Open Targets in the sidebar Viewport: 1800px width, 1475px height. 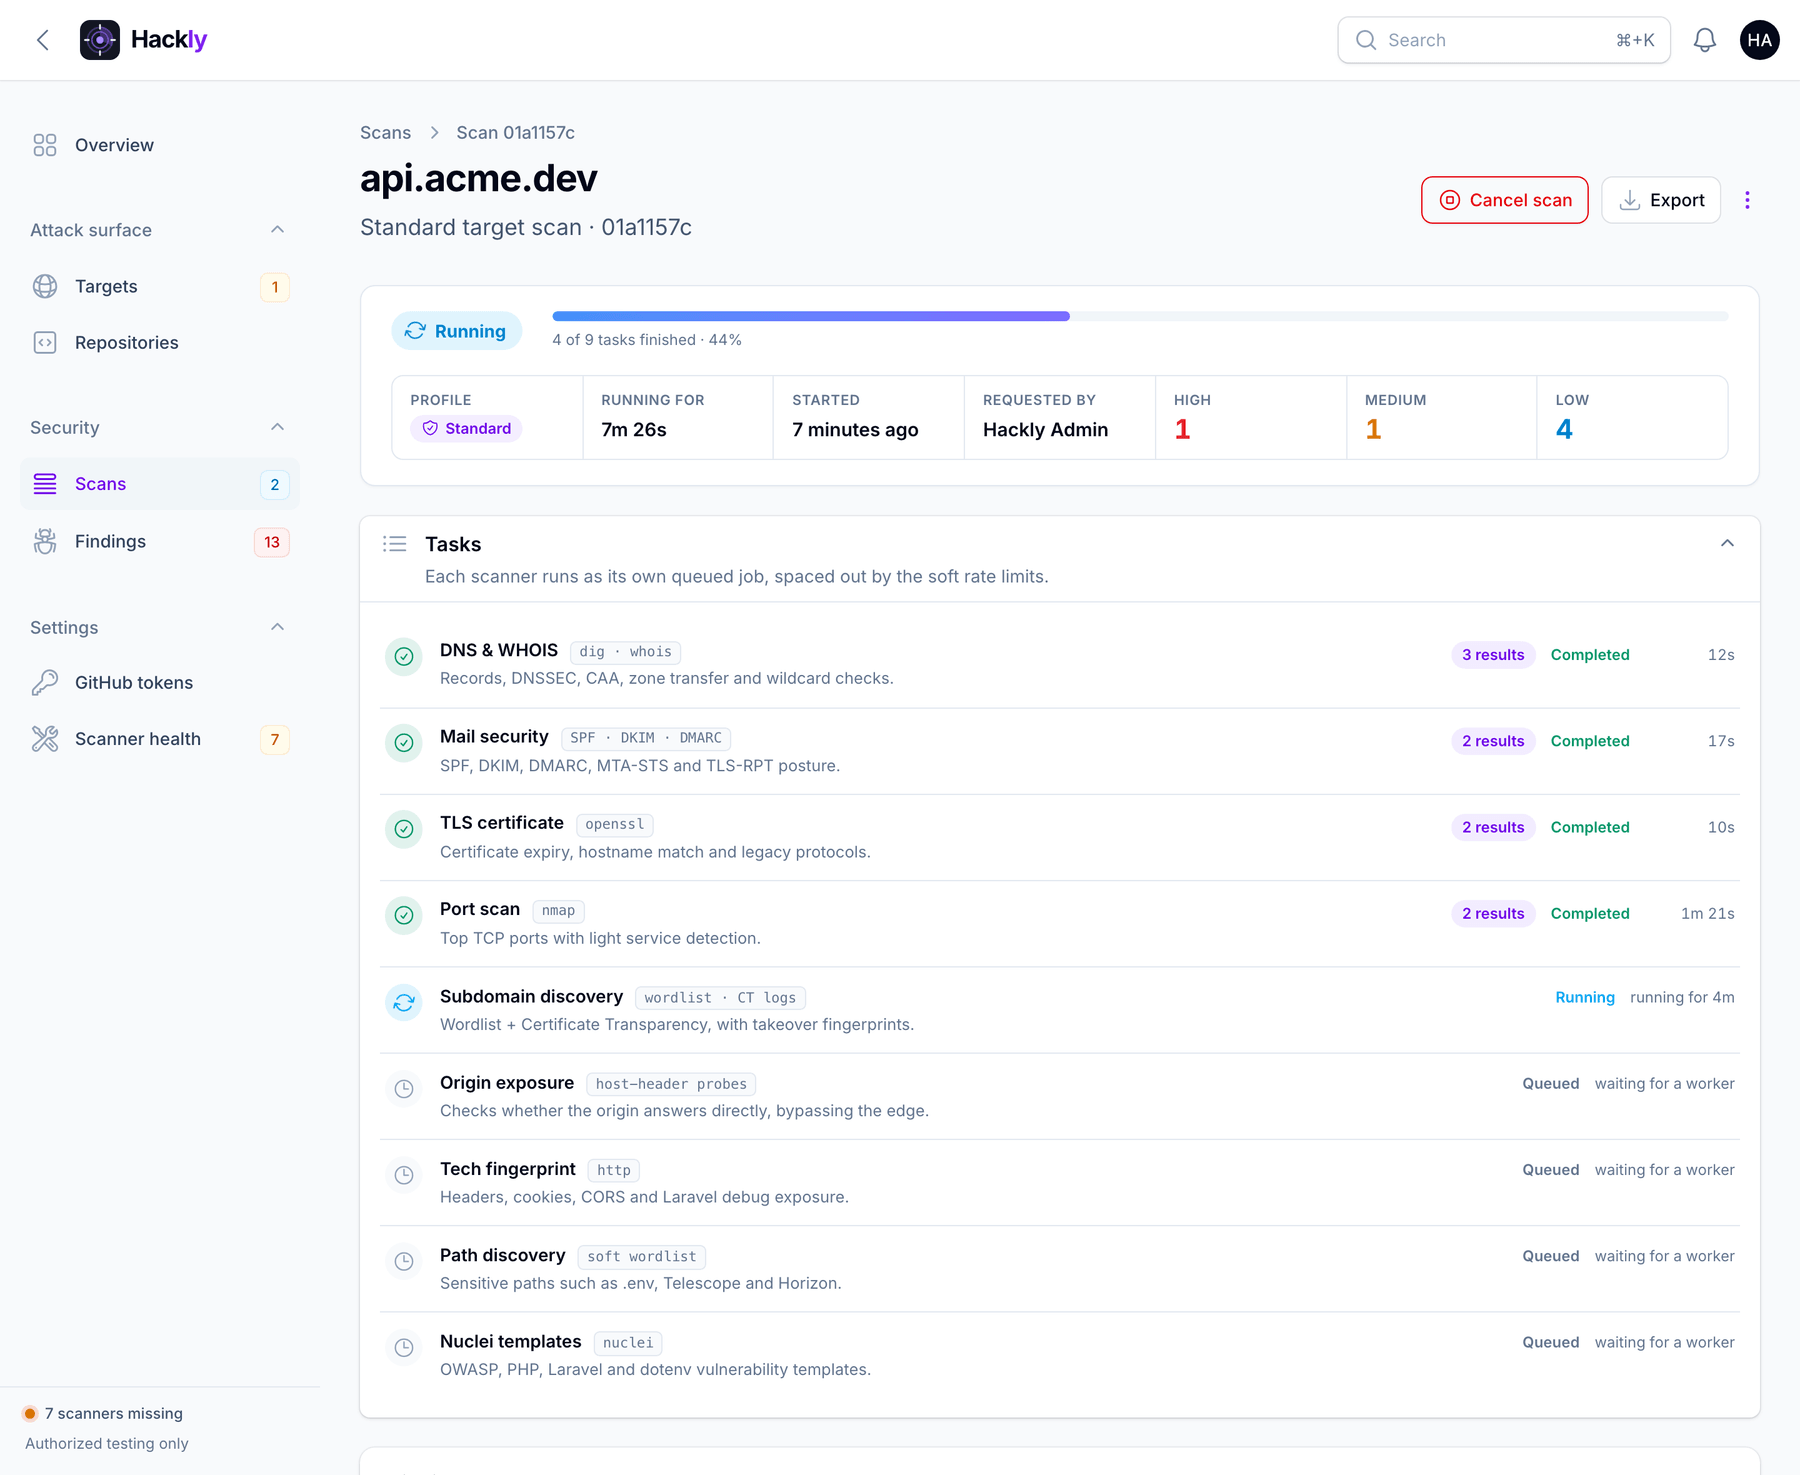click(x=160, y=286)
